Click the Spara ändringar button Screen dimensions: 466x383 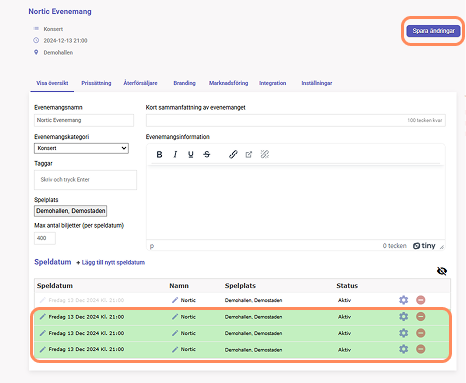coord(433,31)
